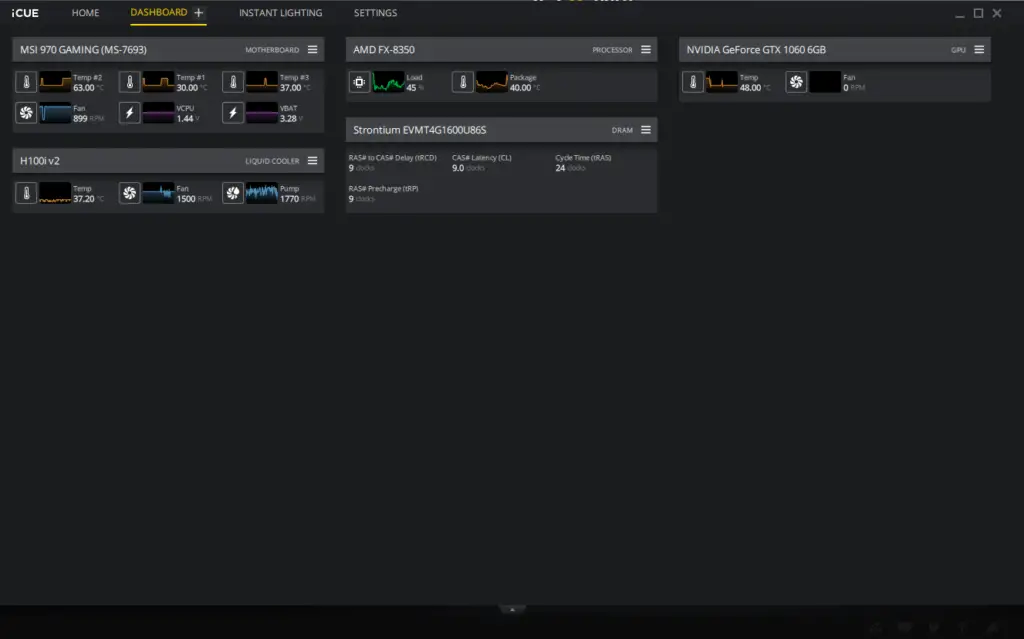Screen dimensions: 1024x639
Task: Click the GTX 1060 Temp thermometer icon
Action: 693,82
